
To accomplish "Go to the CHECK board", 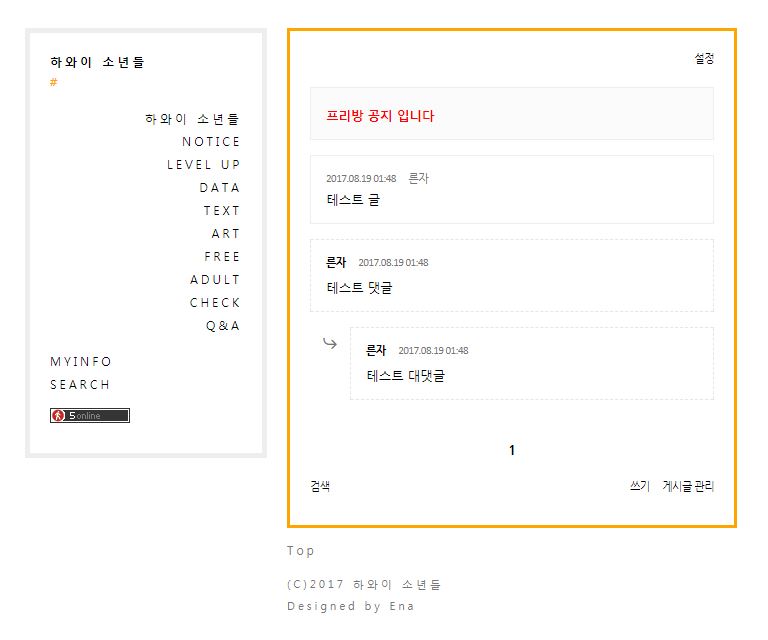I will (215, 303).
